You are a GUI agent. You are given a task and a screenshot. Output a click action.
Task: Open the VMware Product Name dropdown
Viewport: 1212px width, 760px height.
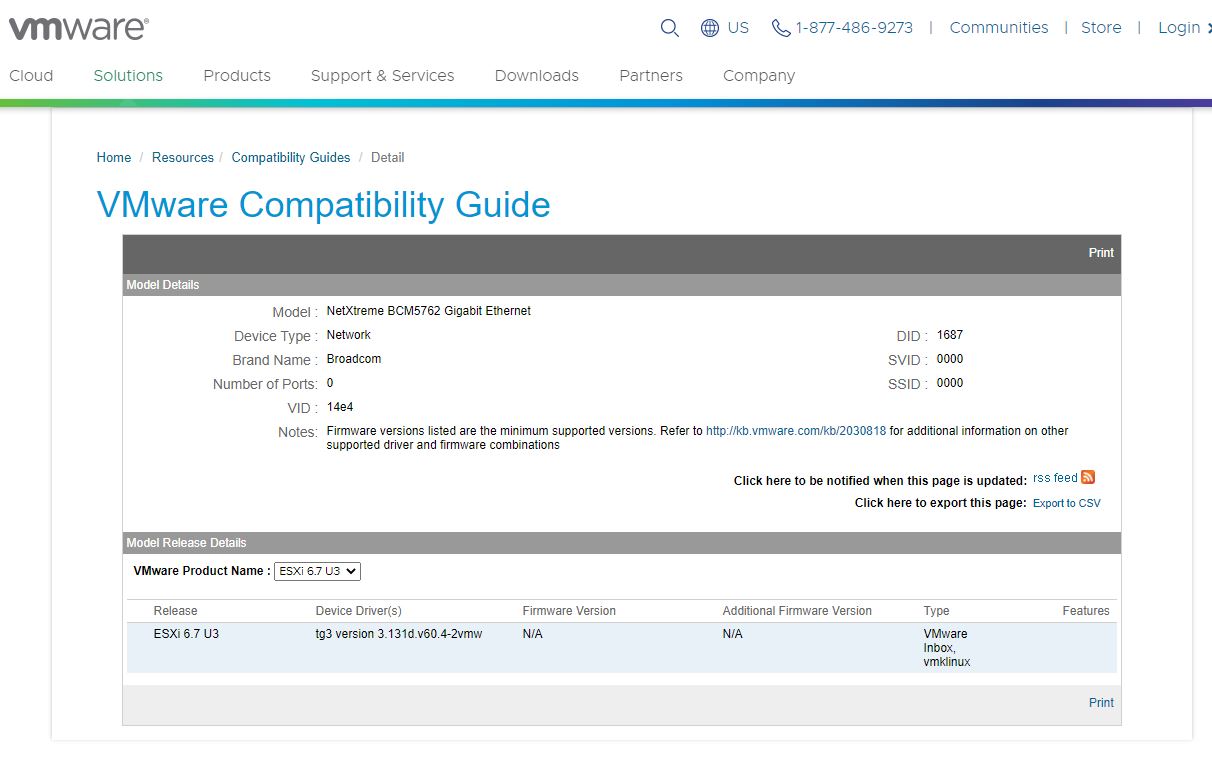pyautogui.click(x=317, y=571)
